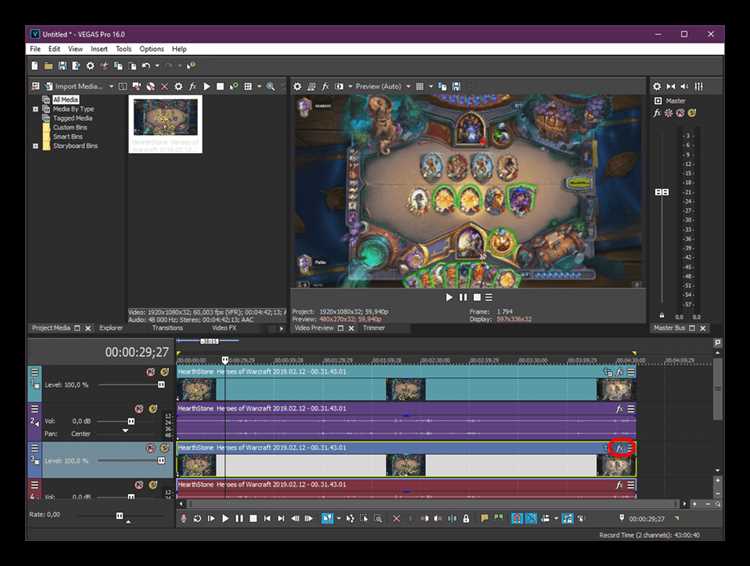Image resolution: width=750 pixels, height=566 pixels.
Task: Open Event FX on track 1 video event
Action: point(619,372)
